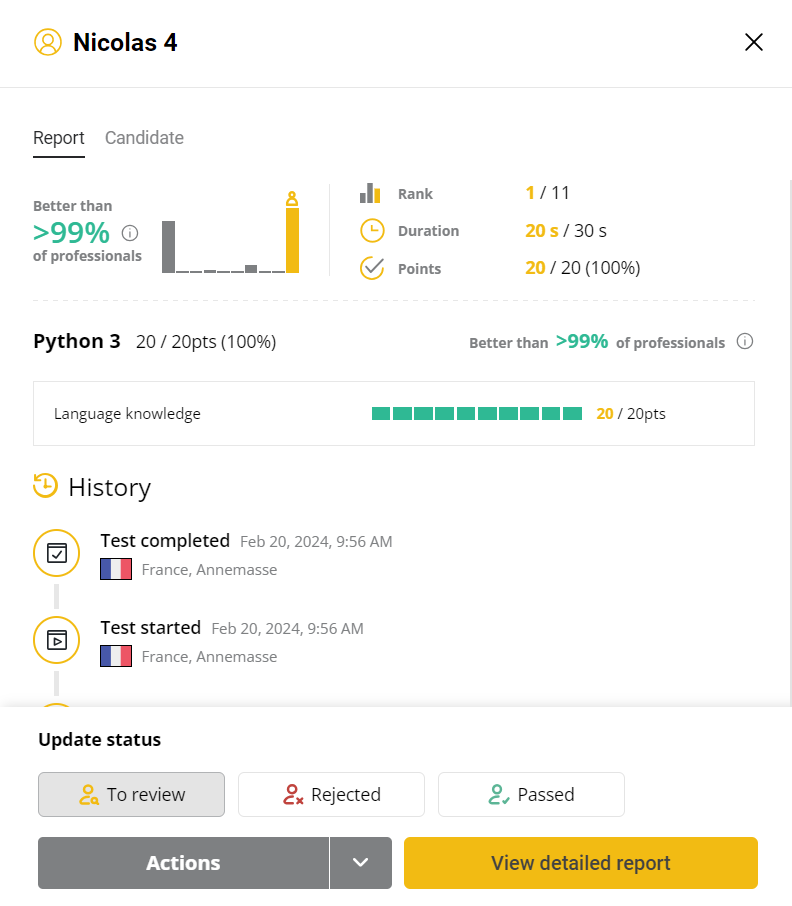Click the Language knowledge progress bar

tap(477, 413)
